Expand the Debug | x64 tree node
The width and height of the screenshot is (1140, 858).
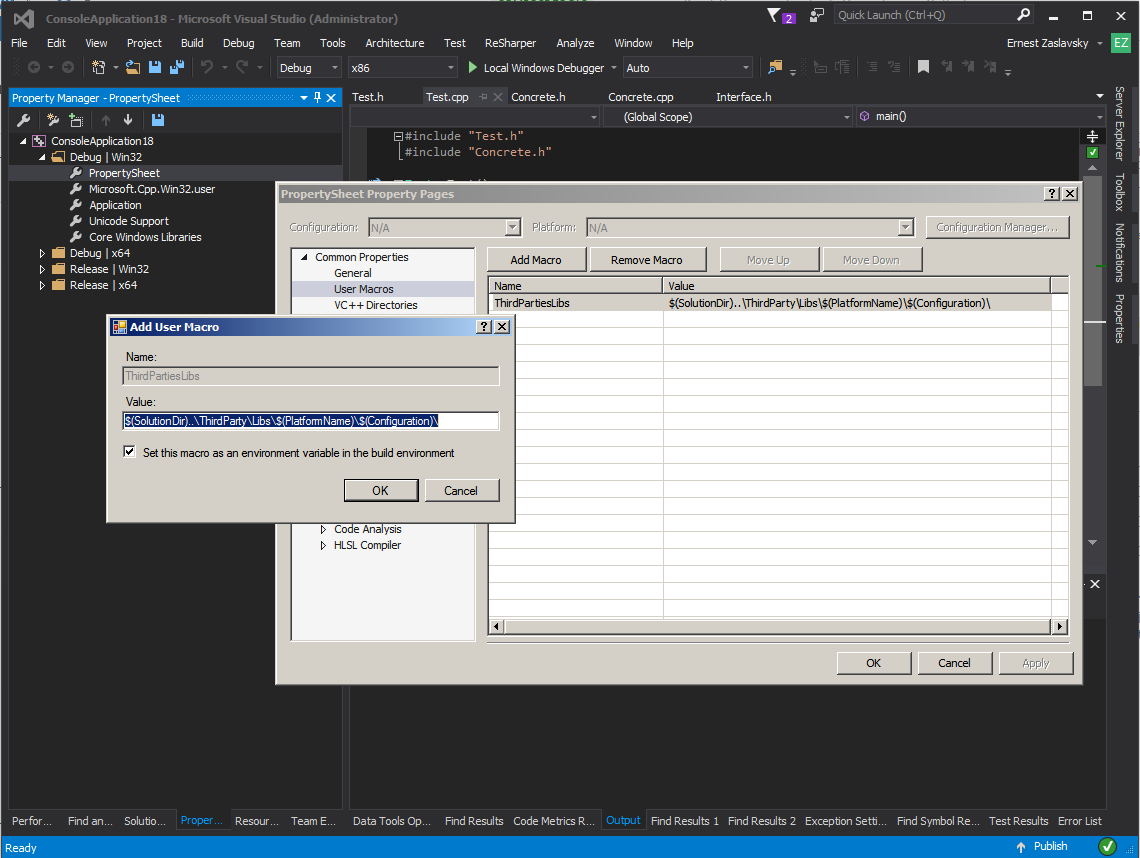point(42,253)
